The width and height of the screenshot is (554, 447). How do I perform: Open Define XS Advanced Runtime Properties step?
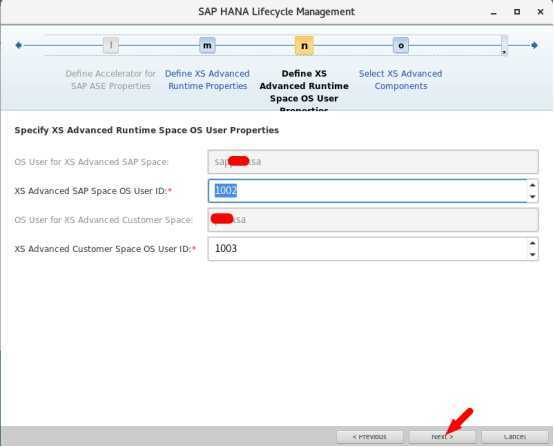point(207,80)
